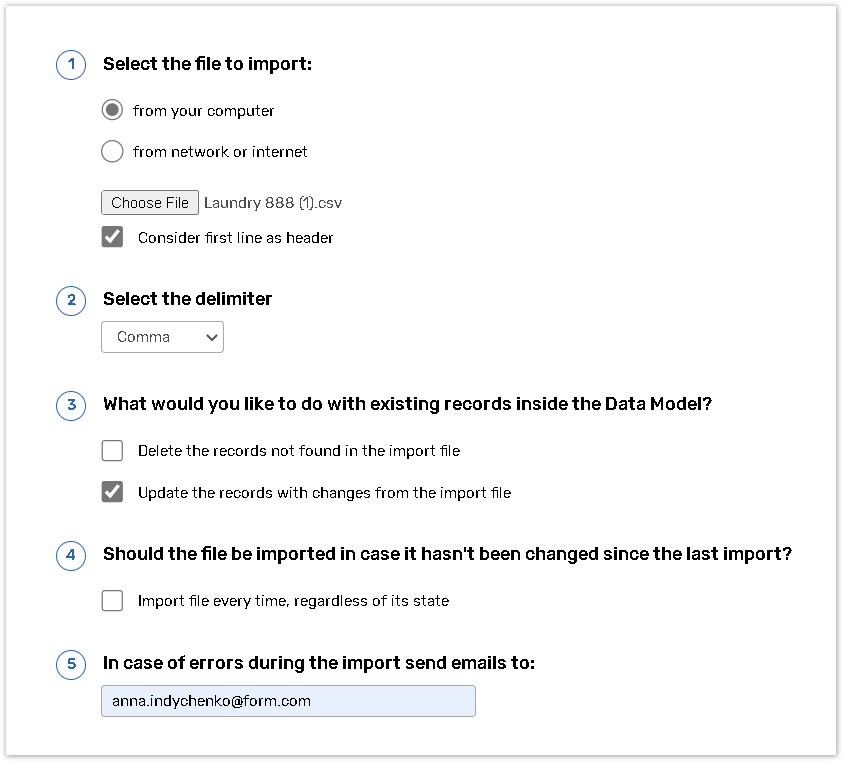Select 'from network or internet' radio button
This screenshot has height=761, width=842.
pyautogui.click(x=113, y=152)
